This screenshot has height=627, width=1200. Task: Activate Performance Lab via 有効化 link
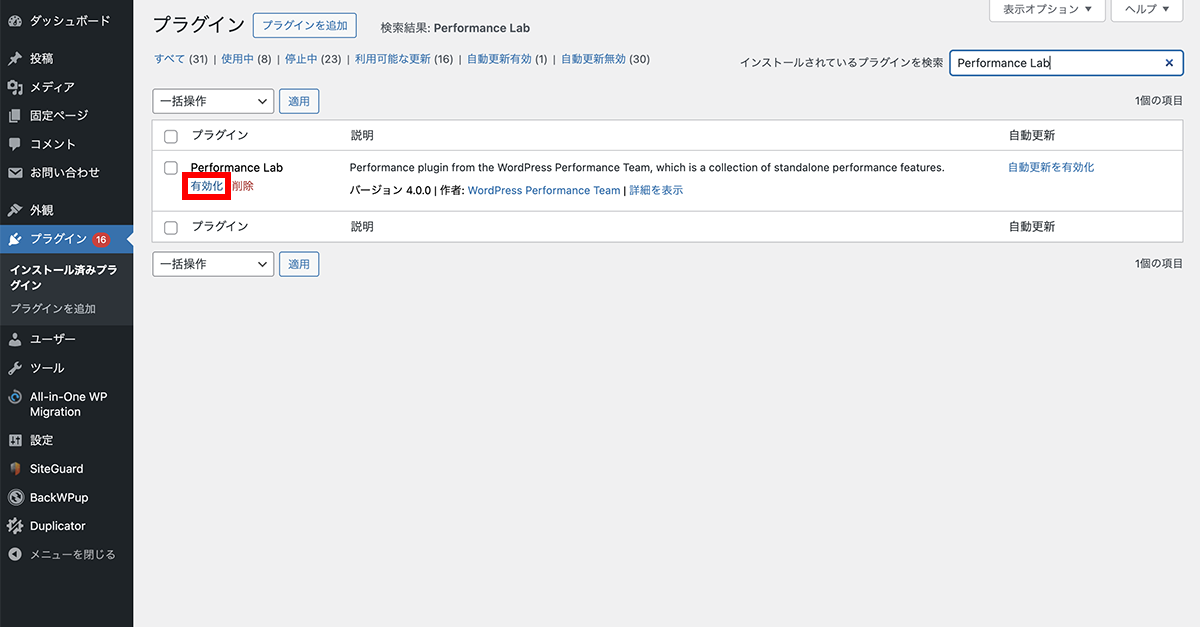coord(206,186)
